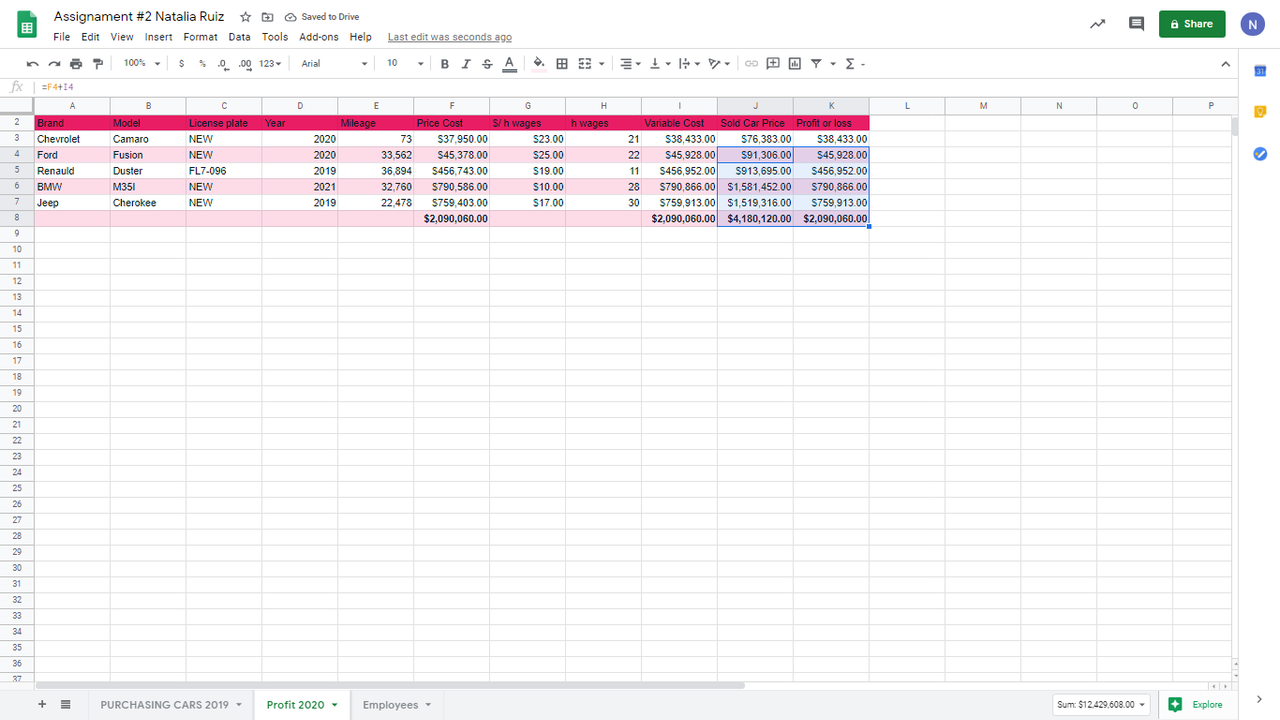
Task: Add a new sheet
Action: [x=42, y=704]
